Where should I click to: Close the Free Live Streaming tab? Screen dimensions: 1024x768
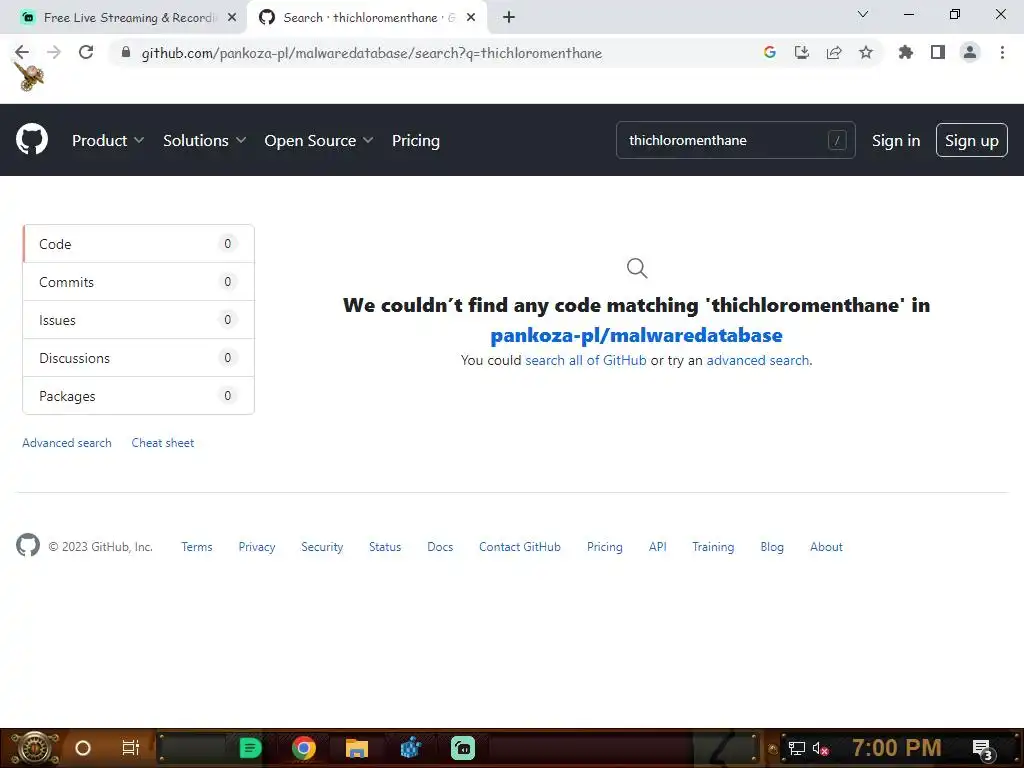click(232, 18)
